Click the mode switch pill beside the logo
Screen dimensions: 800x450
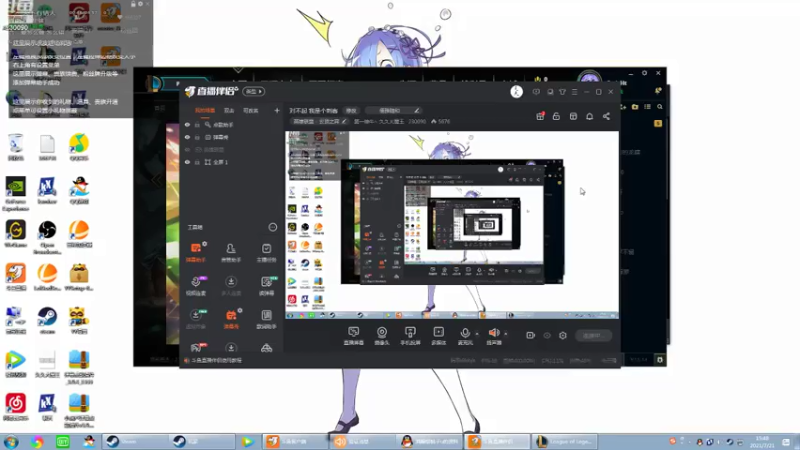click(x=254, y=92)
